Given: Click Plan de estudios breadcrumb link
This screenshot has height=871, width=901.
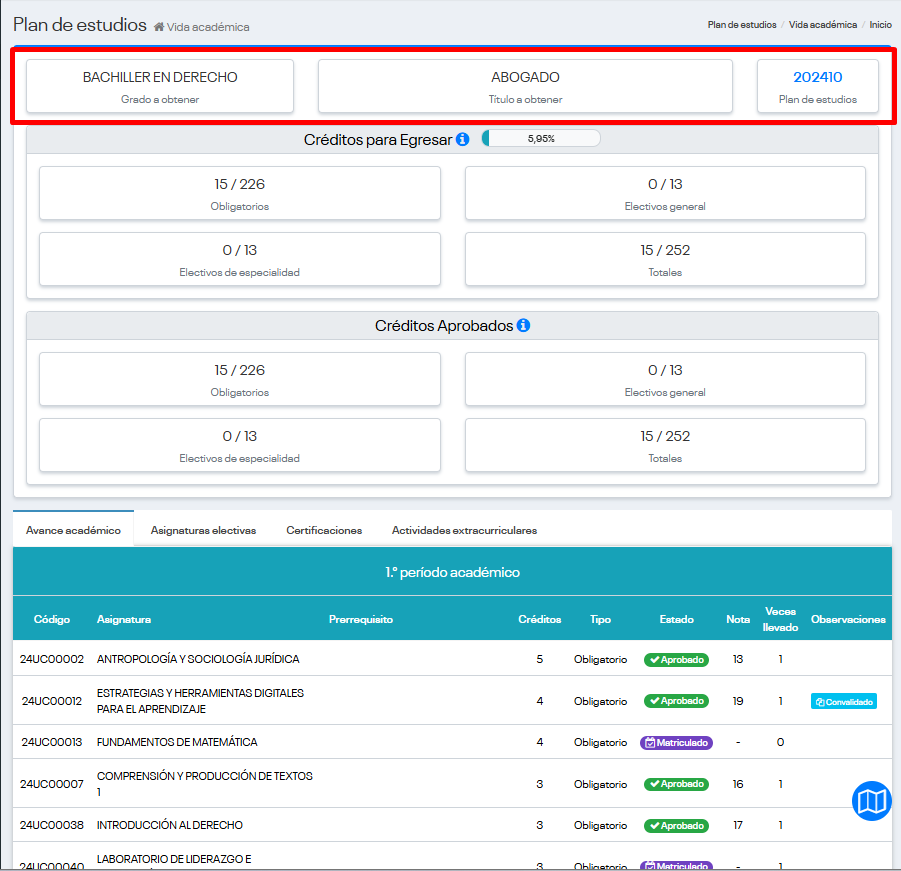Looking at the screenshot, I should [x=741, y=25].
